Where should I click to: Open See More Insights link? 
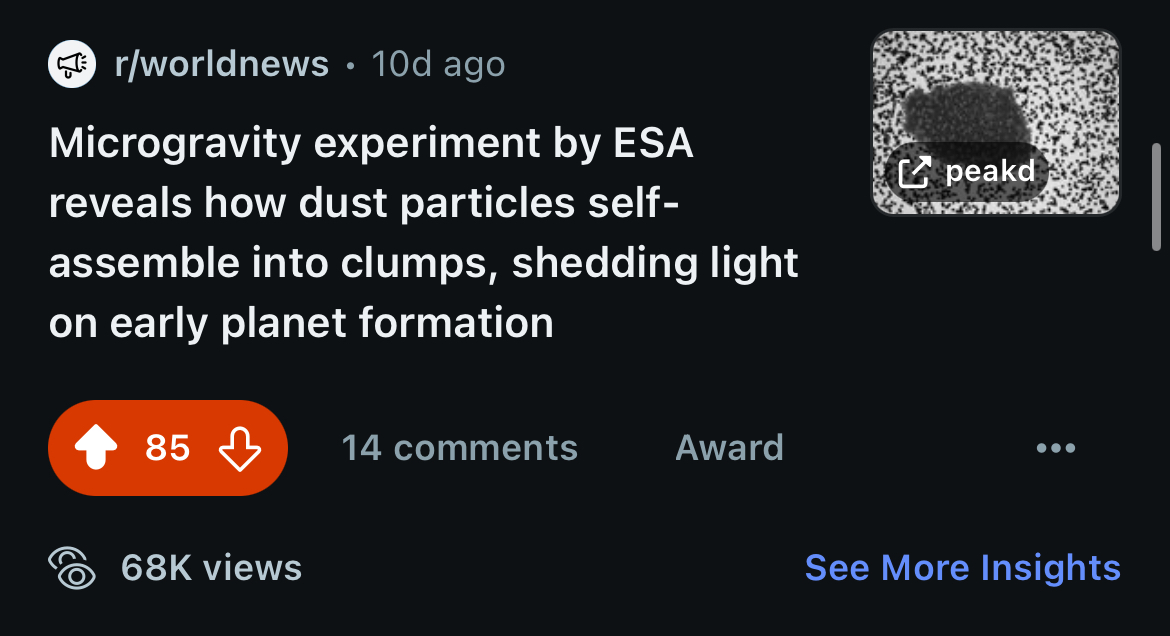(x=963, y=567)
